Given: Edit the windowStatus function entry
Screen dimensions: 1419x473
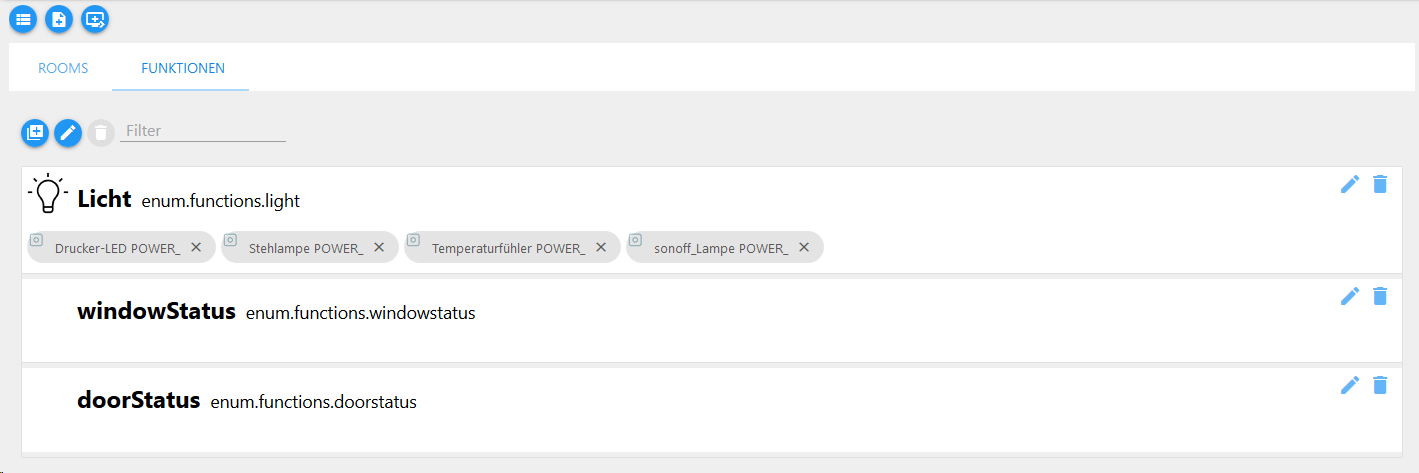Looking at the screenshot, I should point(1350,296).
